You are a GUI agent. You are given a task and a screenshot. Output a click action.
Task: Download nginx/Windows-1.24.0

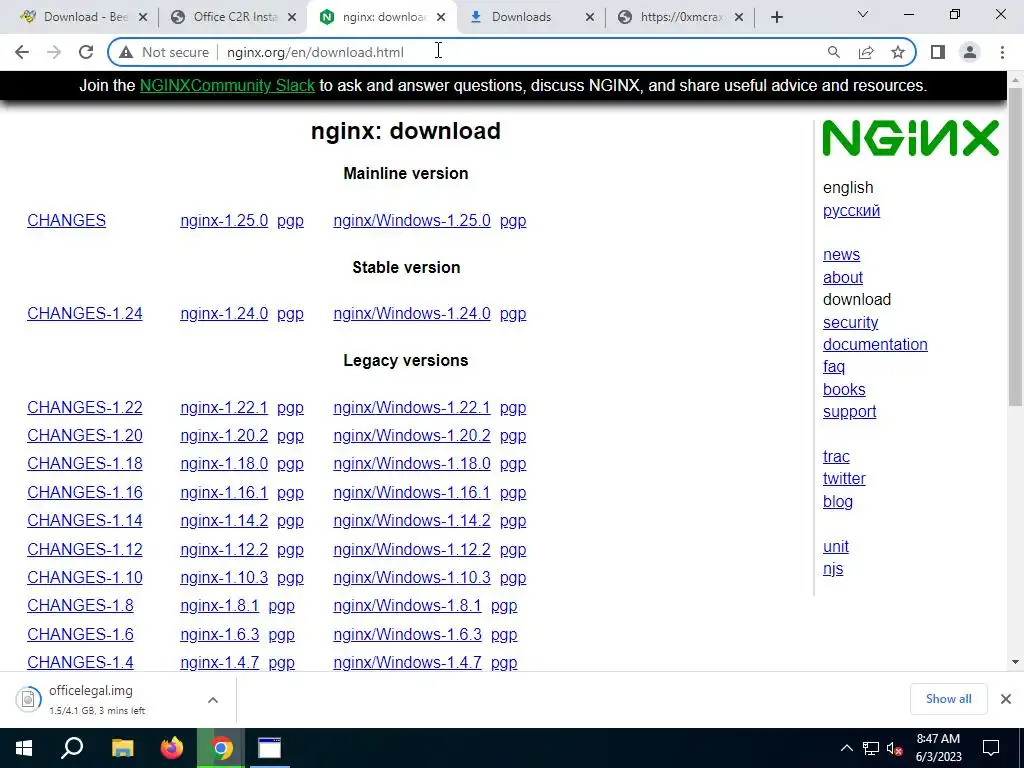click(x=412, y=313)
